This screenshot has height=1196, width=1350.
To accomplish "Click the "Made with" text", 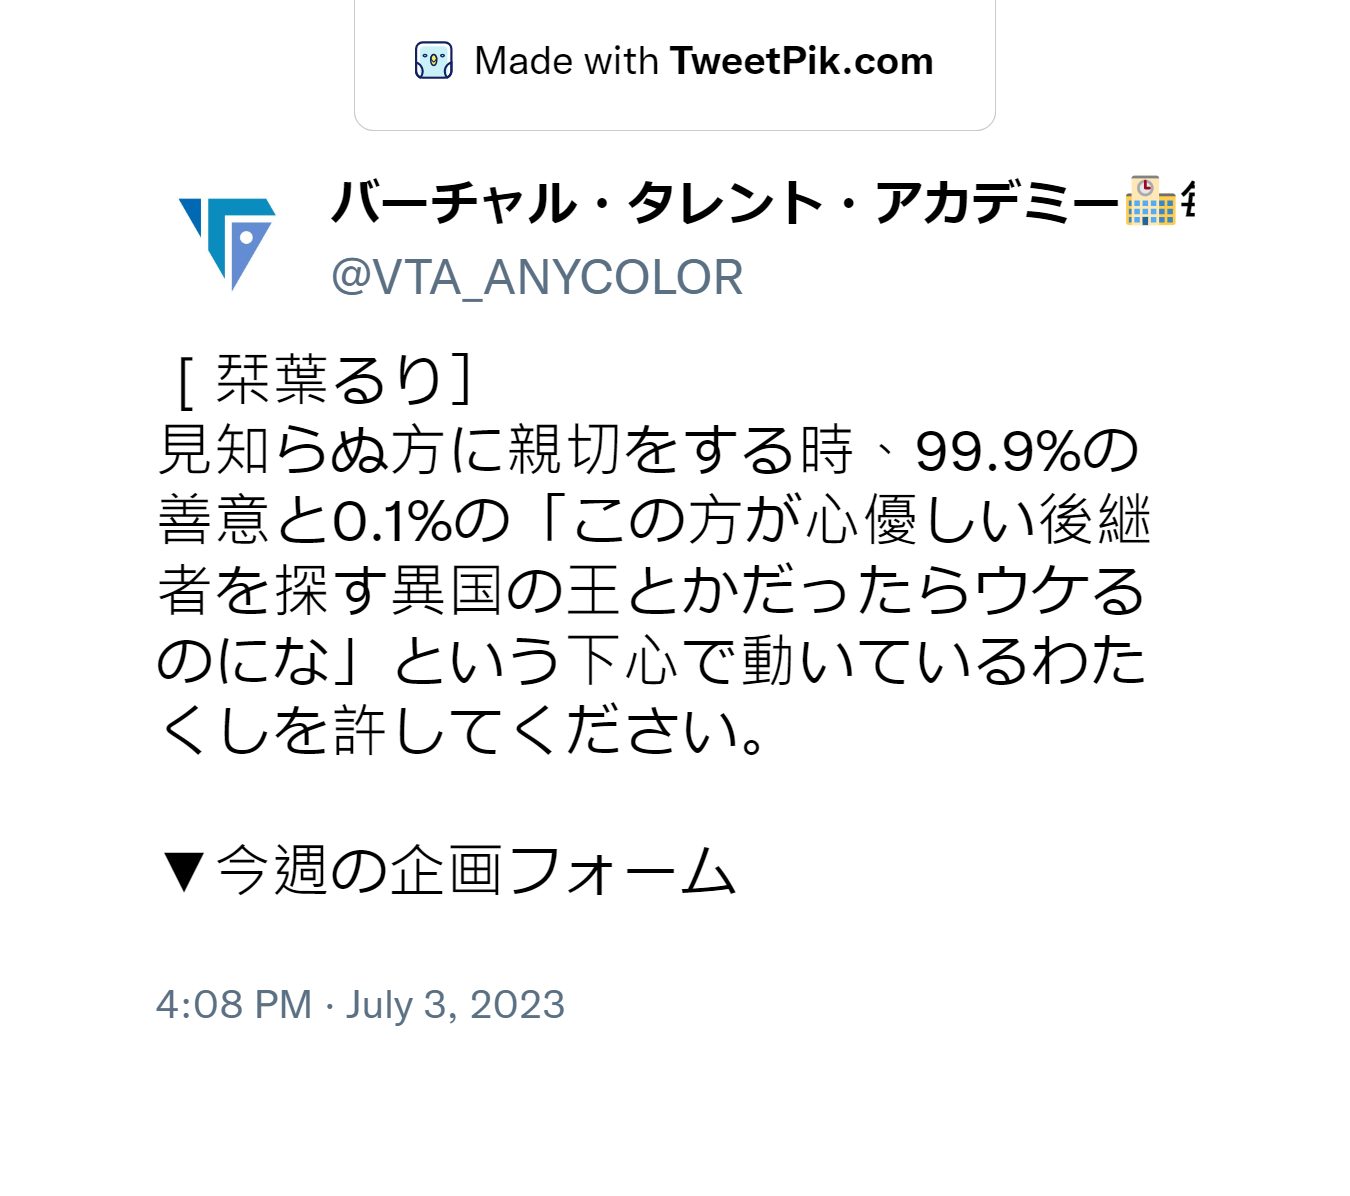I will coord(566,61).
